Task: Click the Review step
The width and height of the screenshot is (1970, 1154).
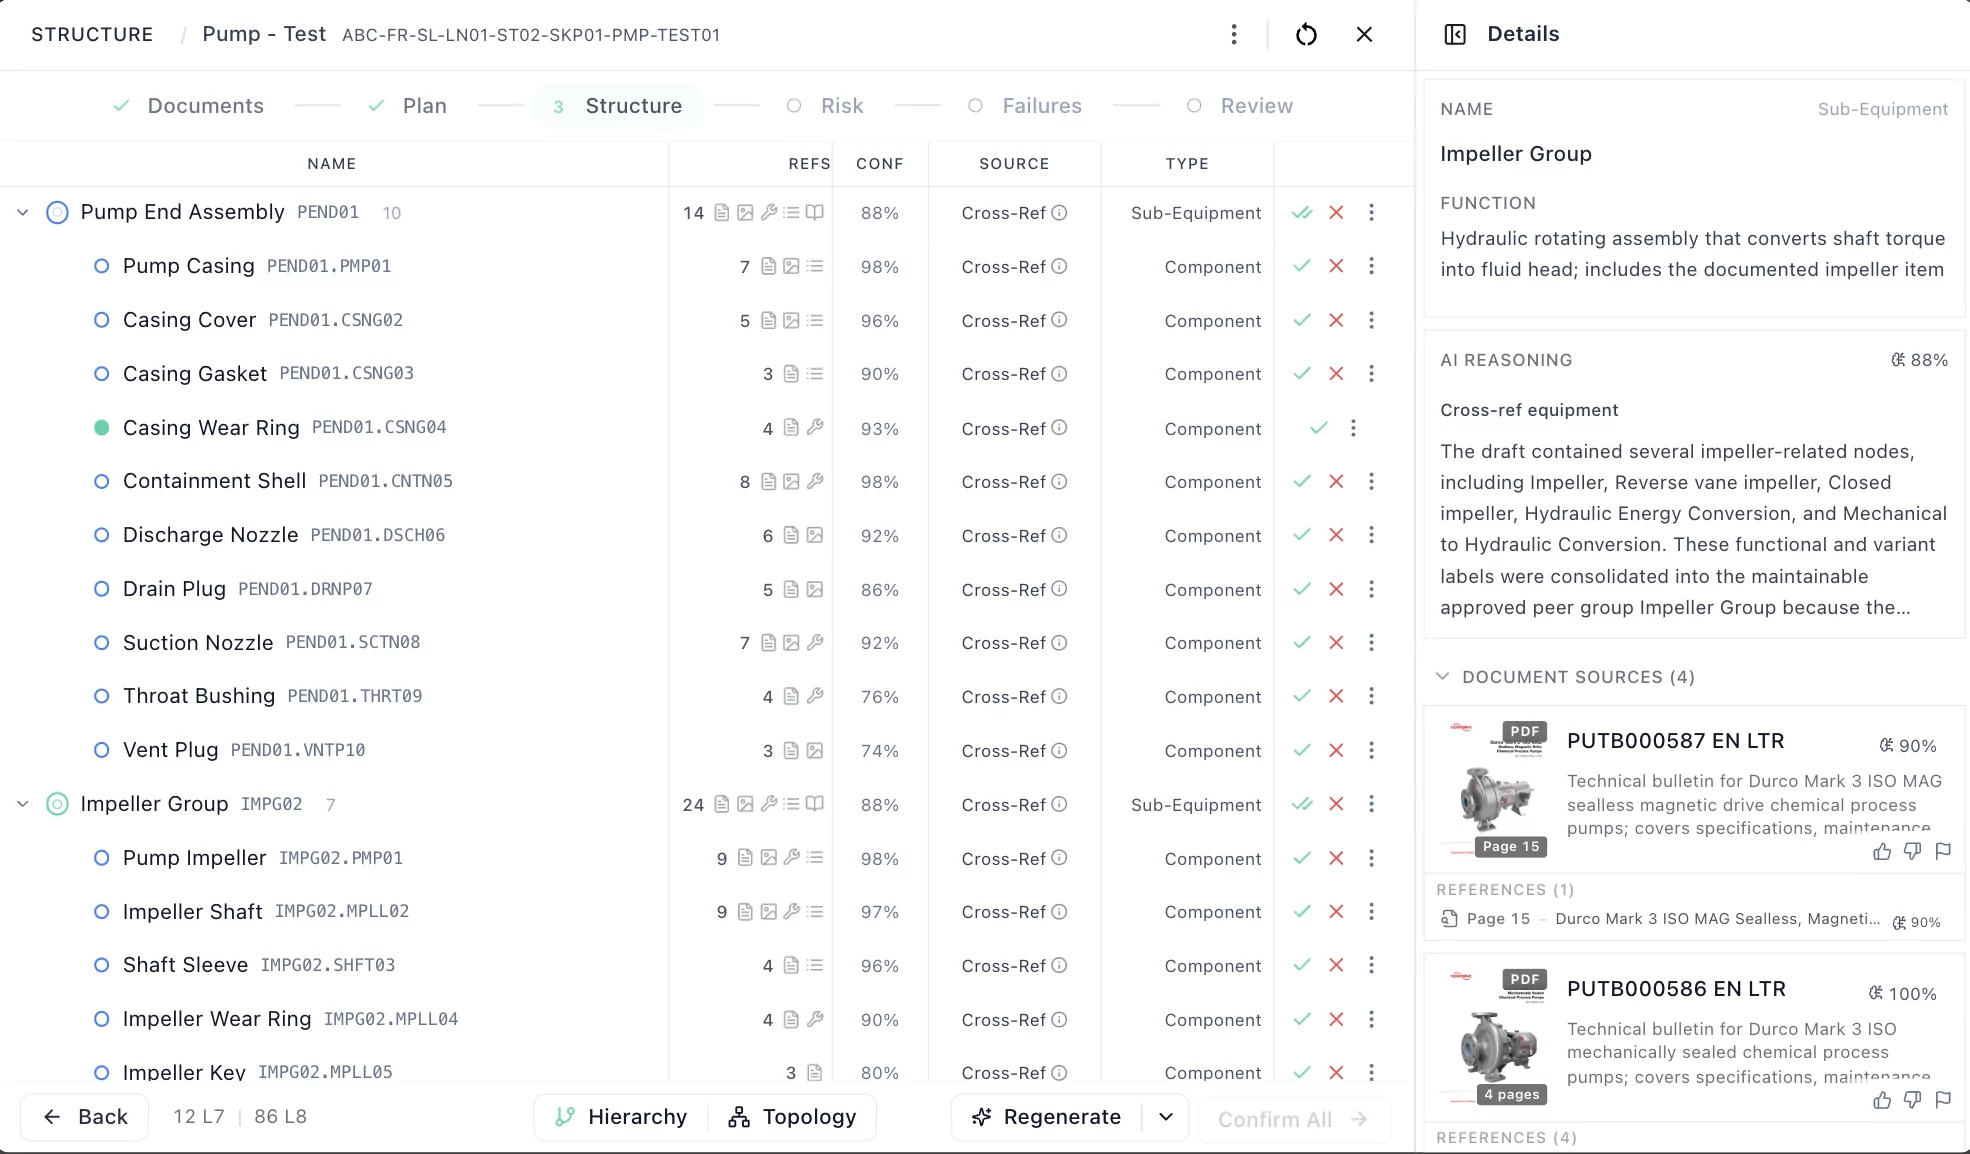Action: coord(1240,106)
